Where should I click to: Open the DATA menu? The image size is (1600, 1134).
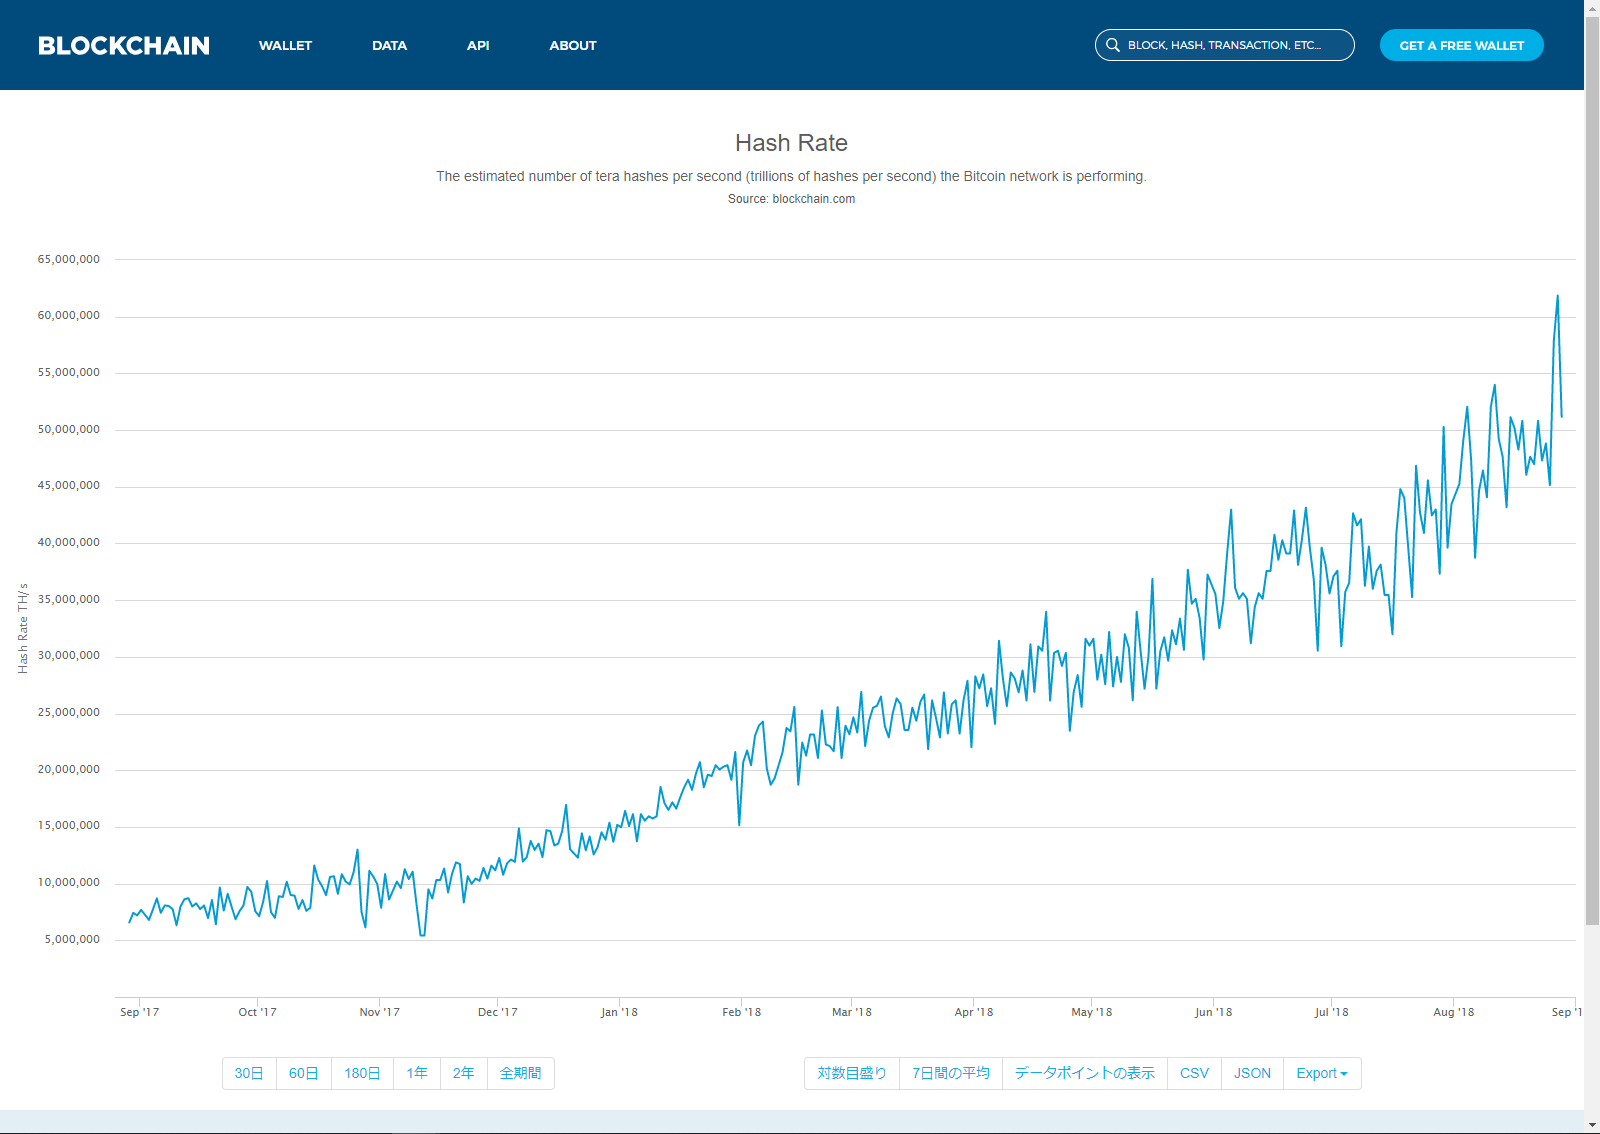click(389, 46)
